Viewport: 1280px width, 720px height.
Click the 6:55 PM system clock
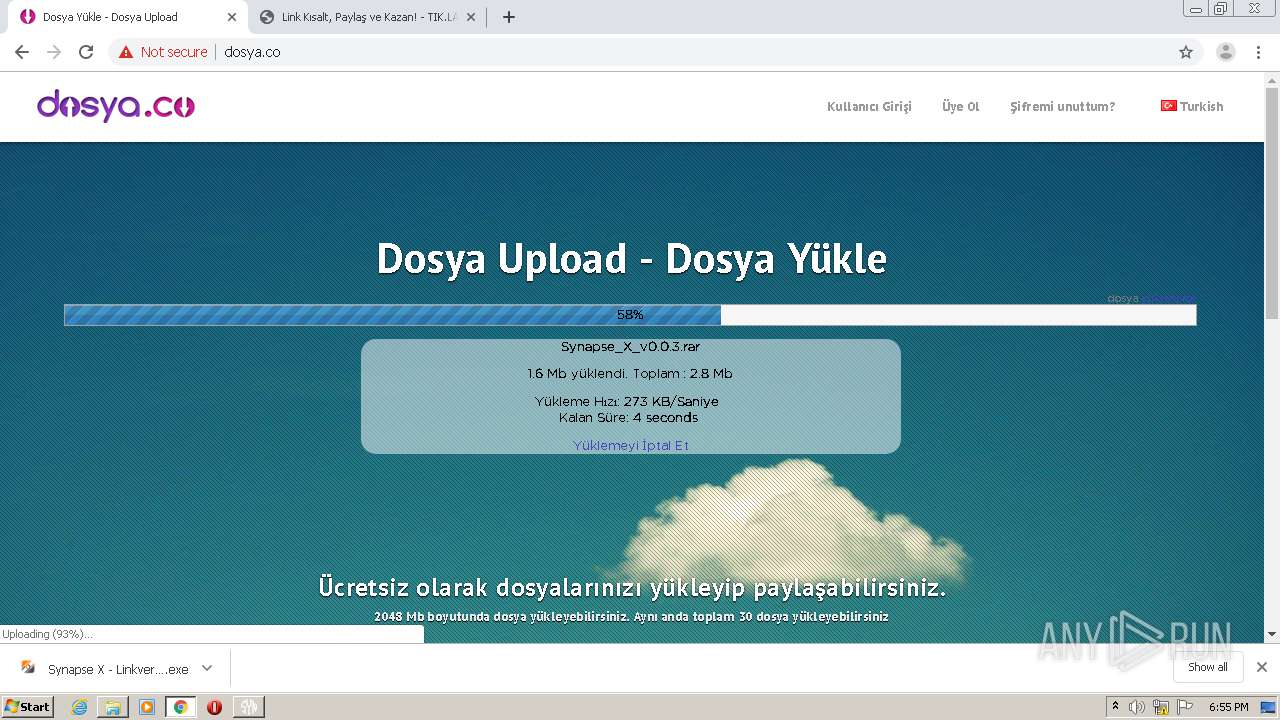pos(1228,707)
